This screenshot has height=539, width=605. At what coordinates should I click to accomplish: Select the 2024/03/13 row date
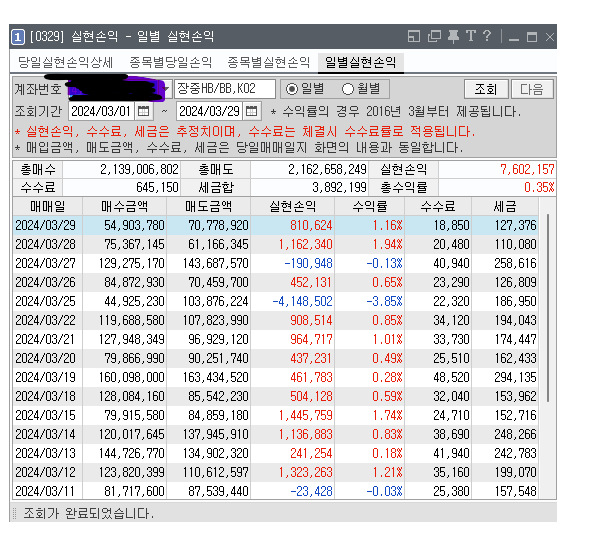point(46,453)
